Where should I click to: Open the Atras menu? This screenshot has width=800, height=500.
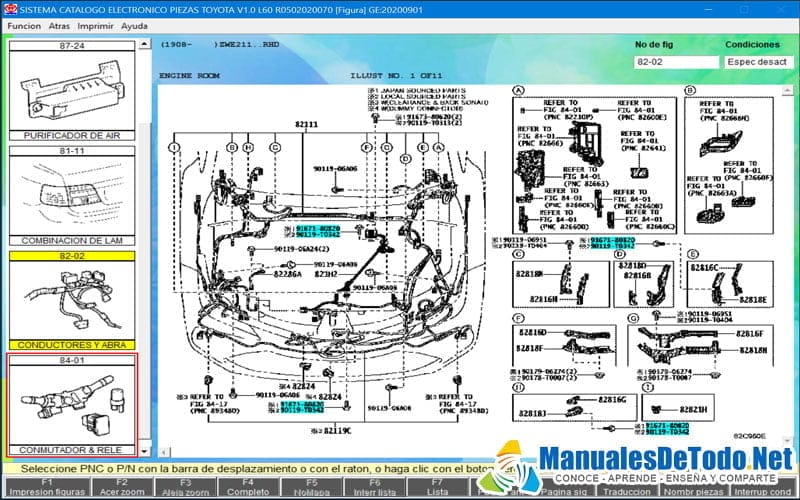(x=59, y=26)
